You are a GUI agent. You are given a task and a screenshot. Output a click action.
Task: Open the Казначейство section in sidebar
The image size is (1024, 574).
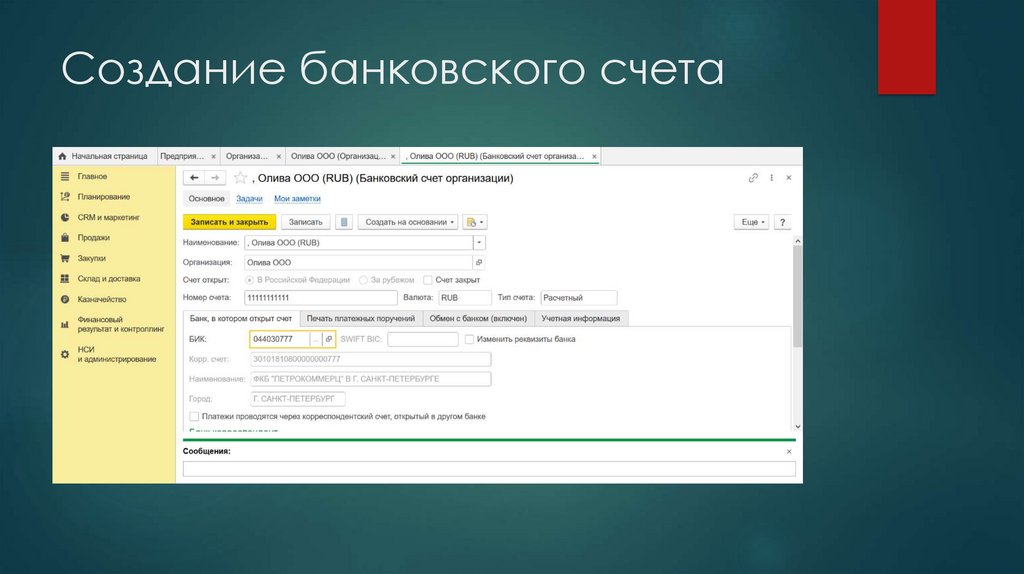click(x=102, y=299)
